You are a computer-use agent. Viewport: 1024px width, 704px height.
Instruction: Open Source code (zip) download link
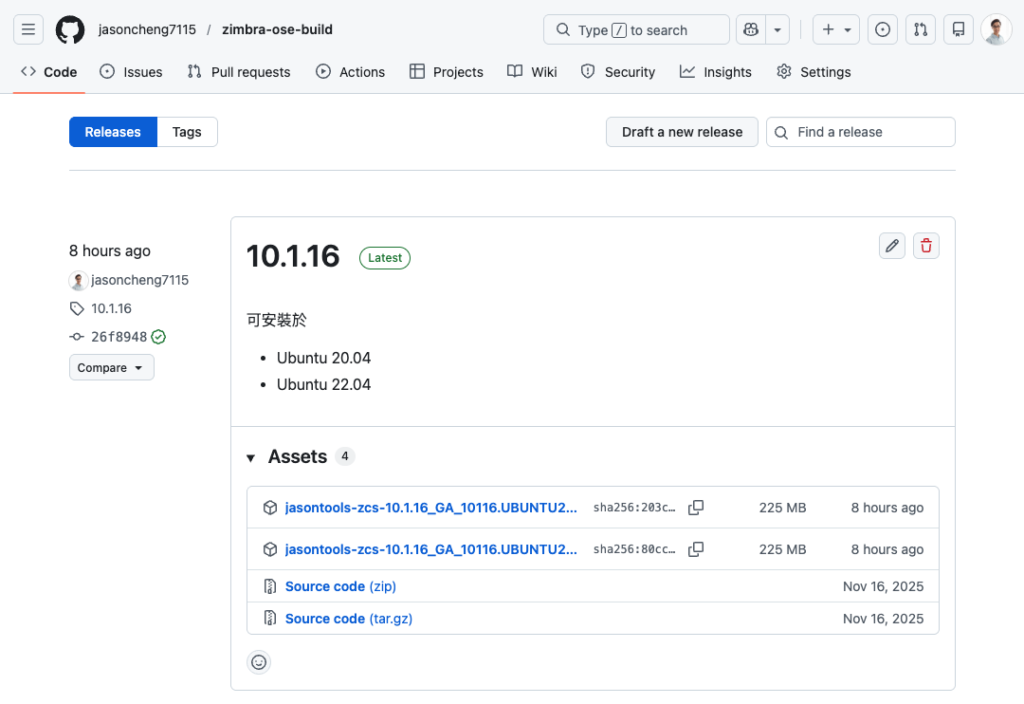(x=340, y=586)
